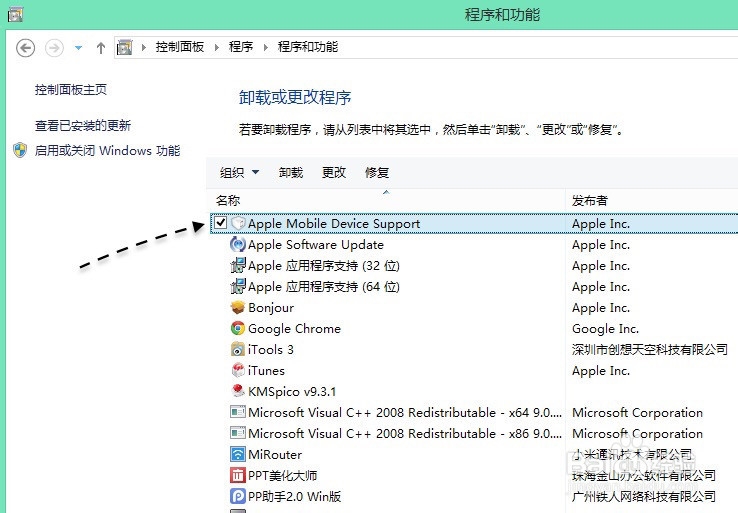Select Apple 应用程序支持 (32 位) name
Screen dimensions: 738x513
pos(324,266)
